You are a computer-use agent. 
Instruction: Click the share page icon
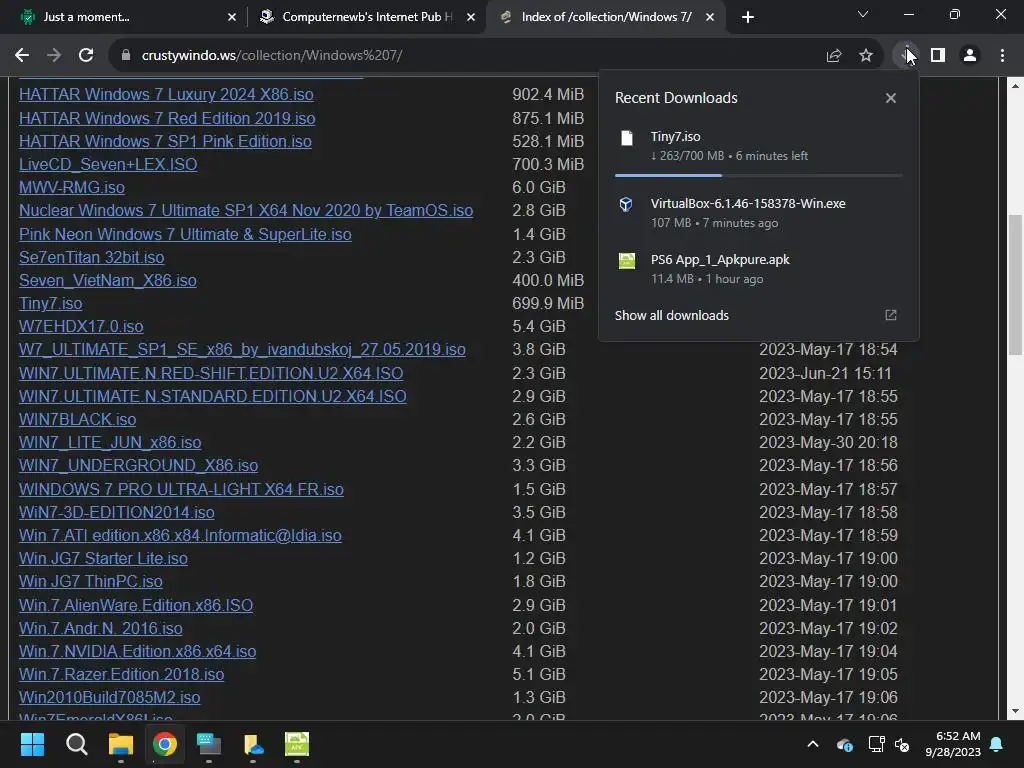833,56
